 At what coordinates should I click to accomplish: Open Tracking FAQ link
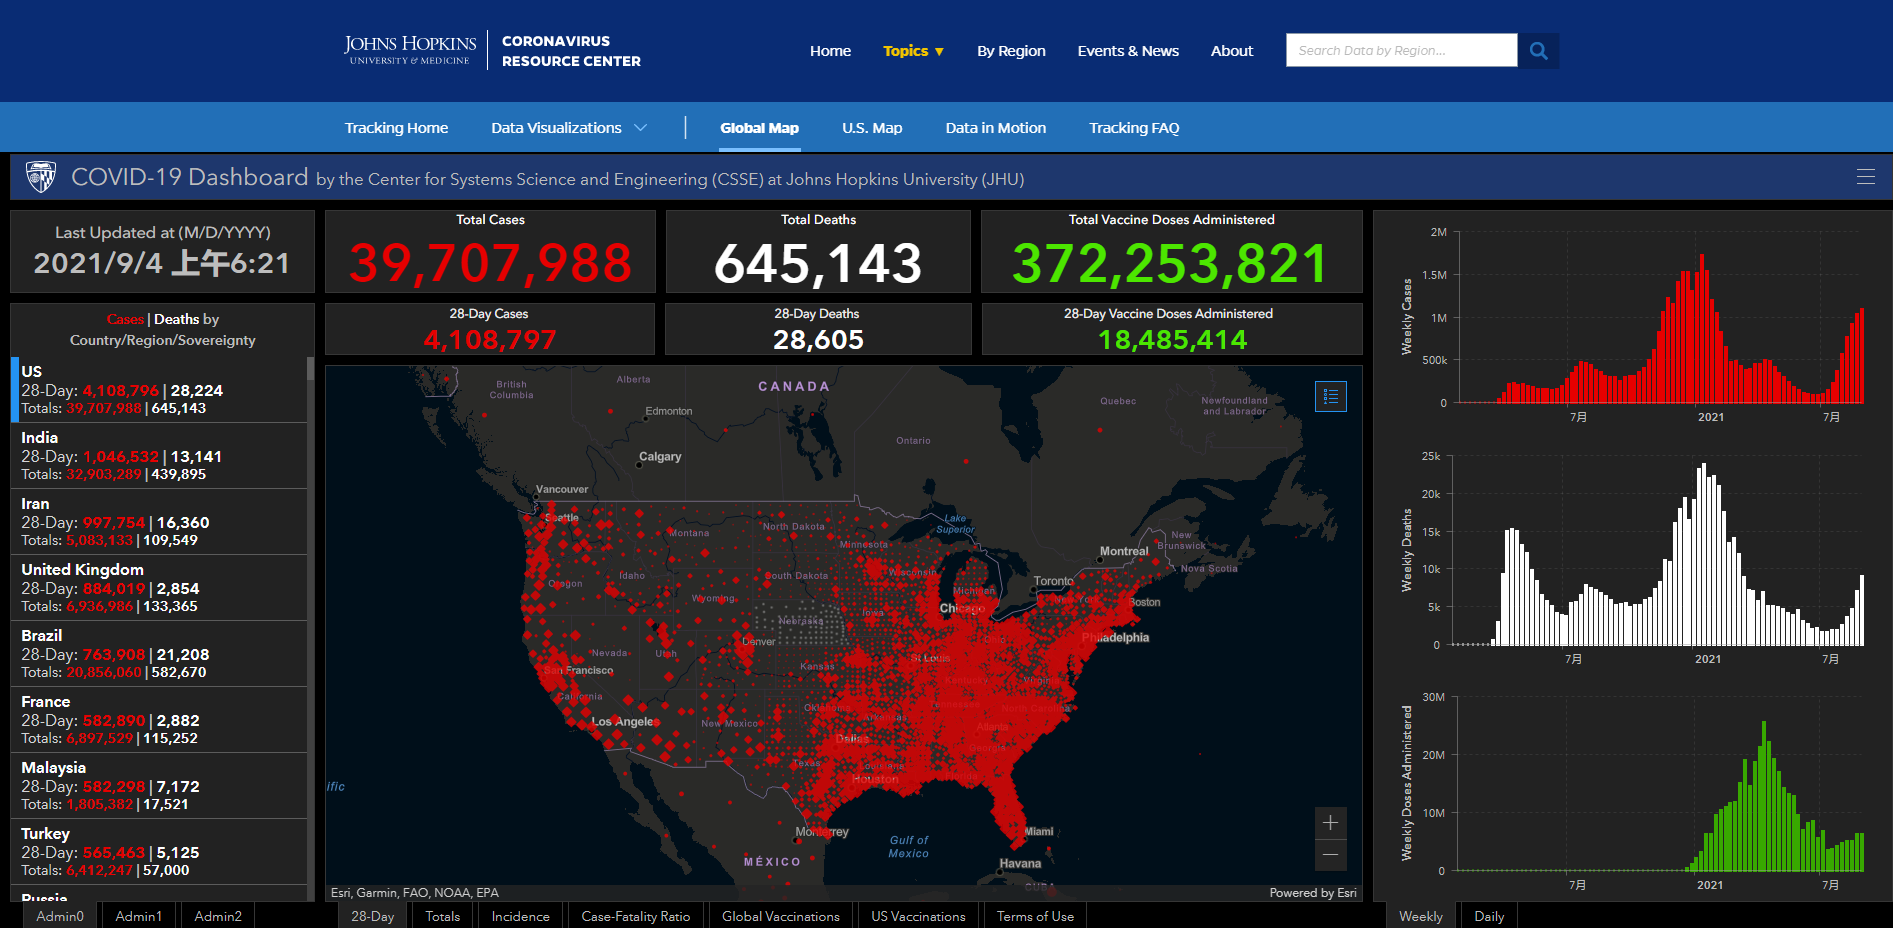[x=1134, y=128]
